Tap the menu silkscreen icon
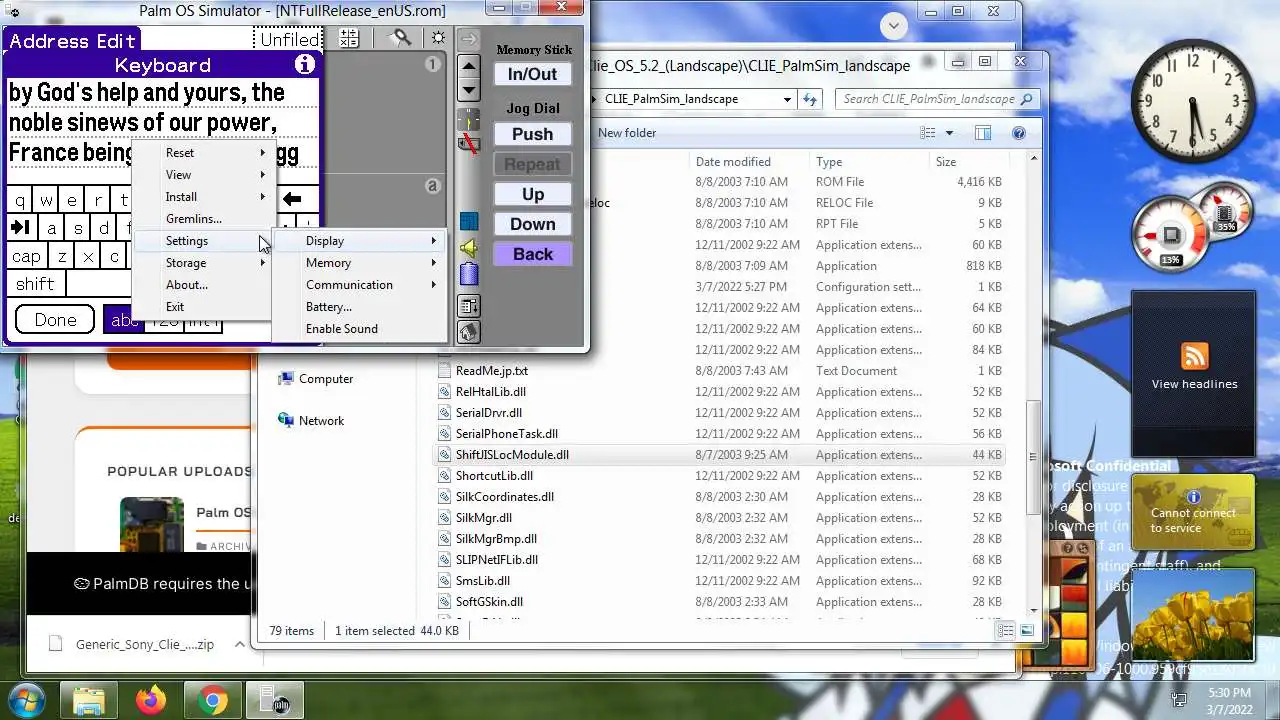This screenshot has height=720, width=1280. click(x=469, y=306)
